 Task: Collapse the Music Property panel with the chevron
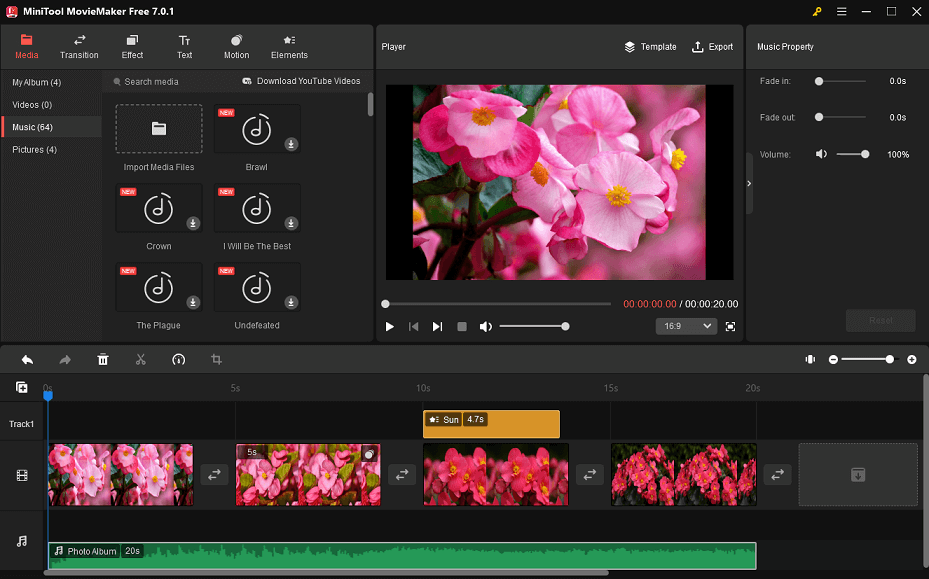748,183
